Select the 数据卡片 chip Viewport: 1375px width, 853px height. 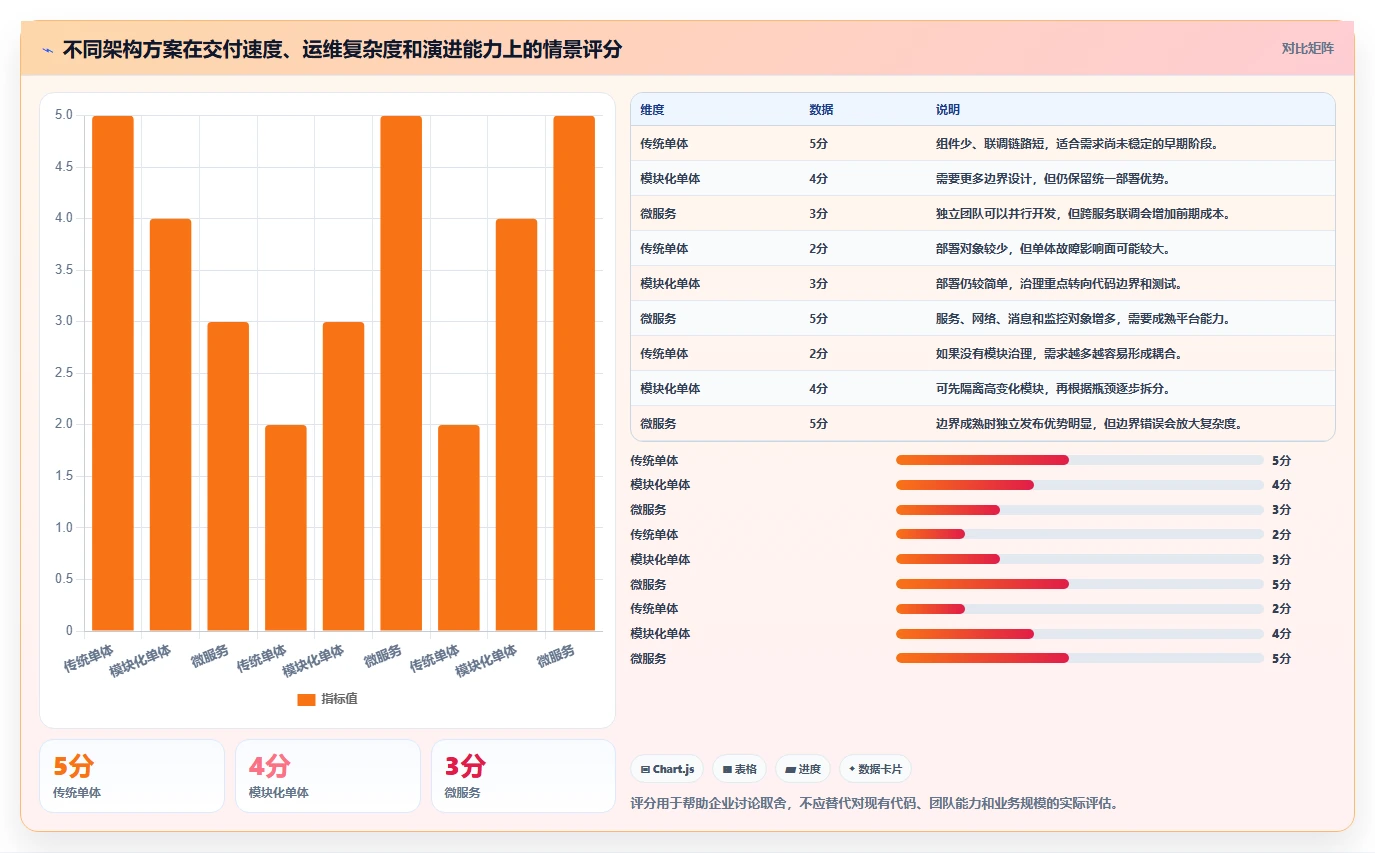click(875, 769)
